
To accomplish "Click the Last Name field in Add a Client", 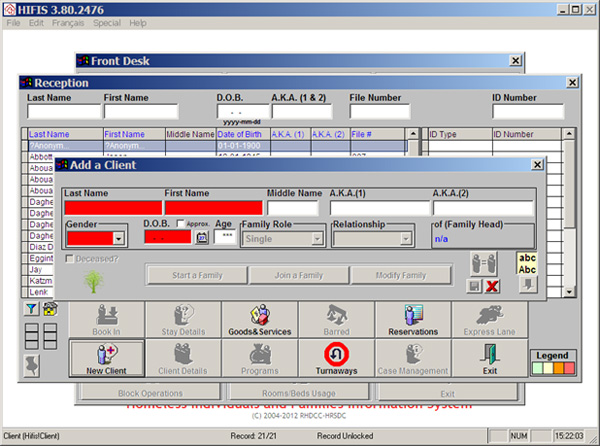I will [112, 208].
